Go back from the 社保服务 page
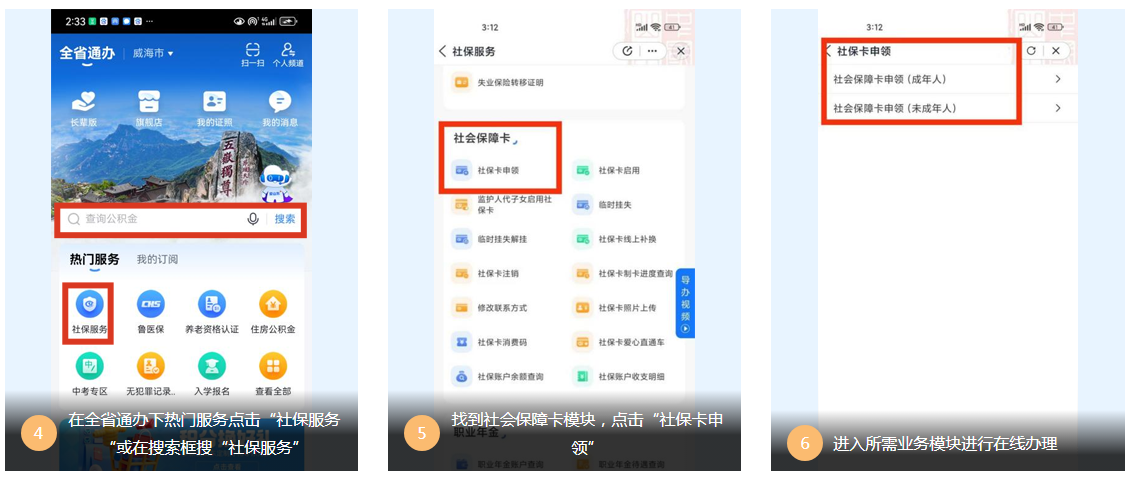Image resolution: width=1135 pixels, height=480 pixels. [x=443, y=51]
